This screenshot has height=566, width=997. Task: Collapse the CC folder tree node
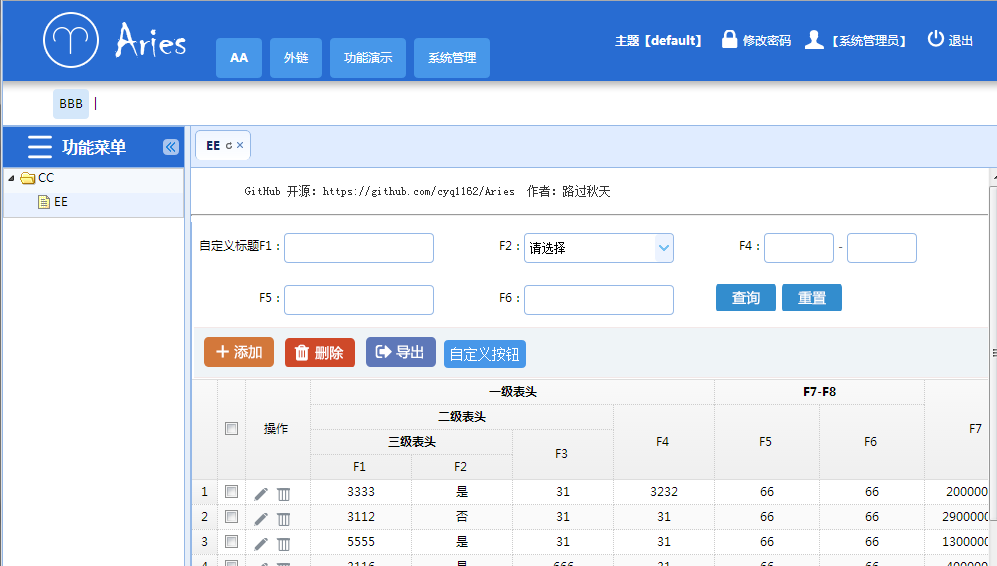click(x=11, y=178)
